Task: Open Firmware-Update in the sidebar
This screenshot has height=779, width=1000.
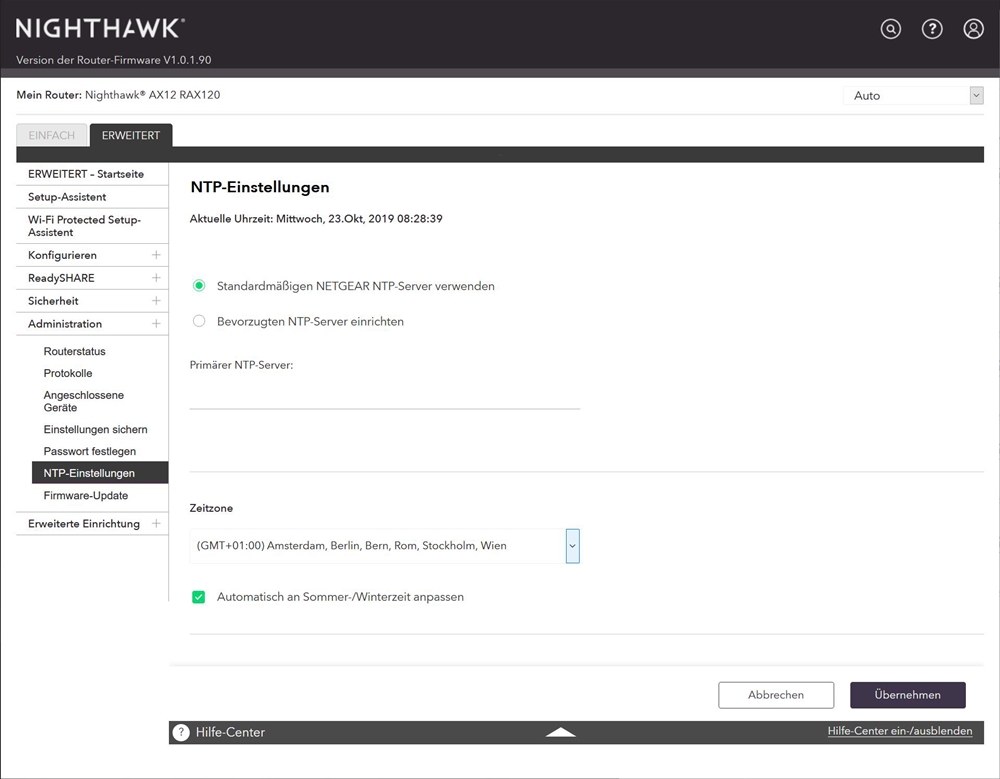Action: point(86,496)
